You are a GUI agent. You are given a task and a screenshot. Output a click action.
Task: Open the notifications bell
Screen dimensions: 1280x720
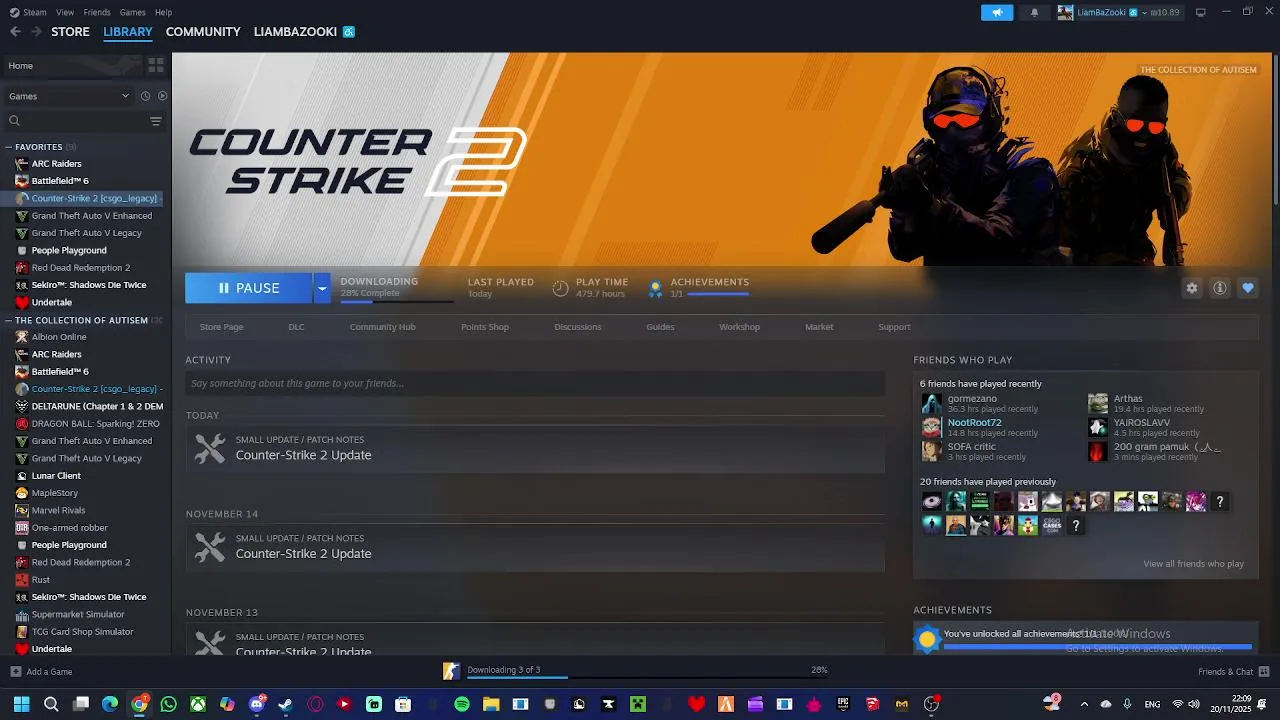click(1034, 12)
